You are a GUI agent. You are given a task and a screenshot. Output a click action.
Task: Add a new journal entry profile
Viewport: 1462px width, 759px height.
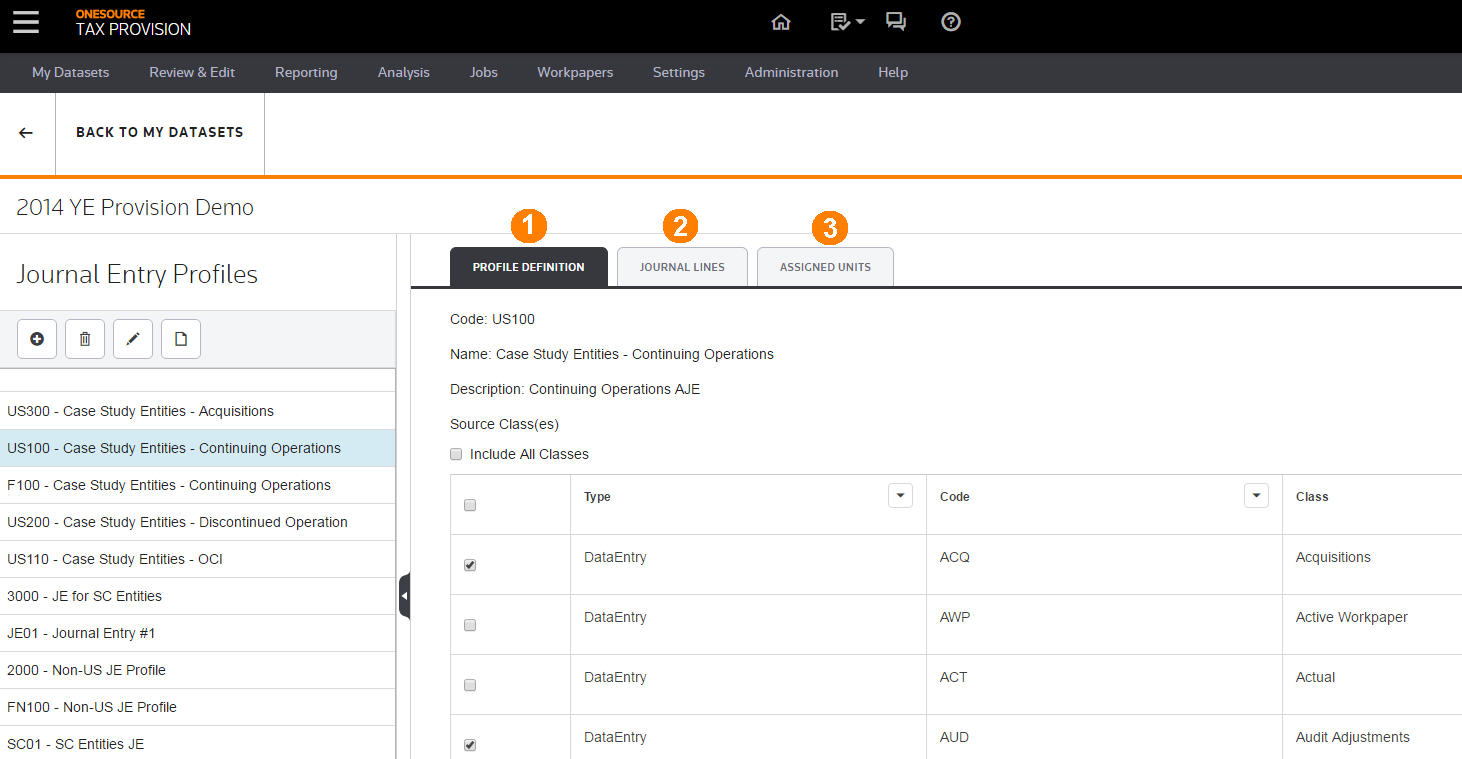tap(37, 340)
